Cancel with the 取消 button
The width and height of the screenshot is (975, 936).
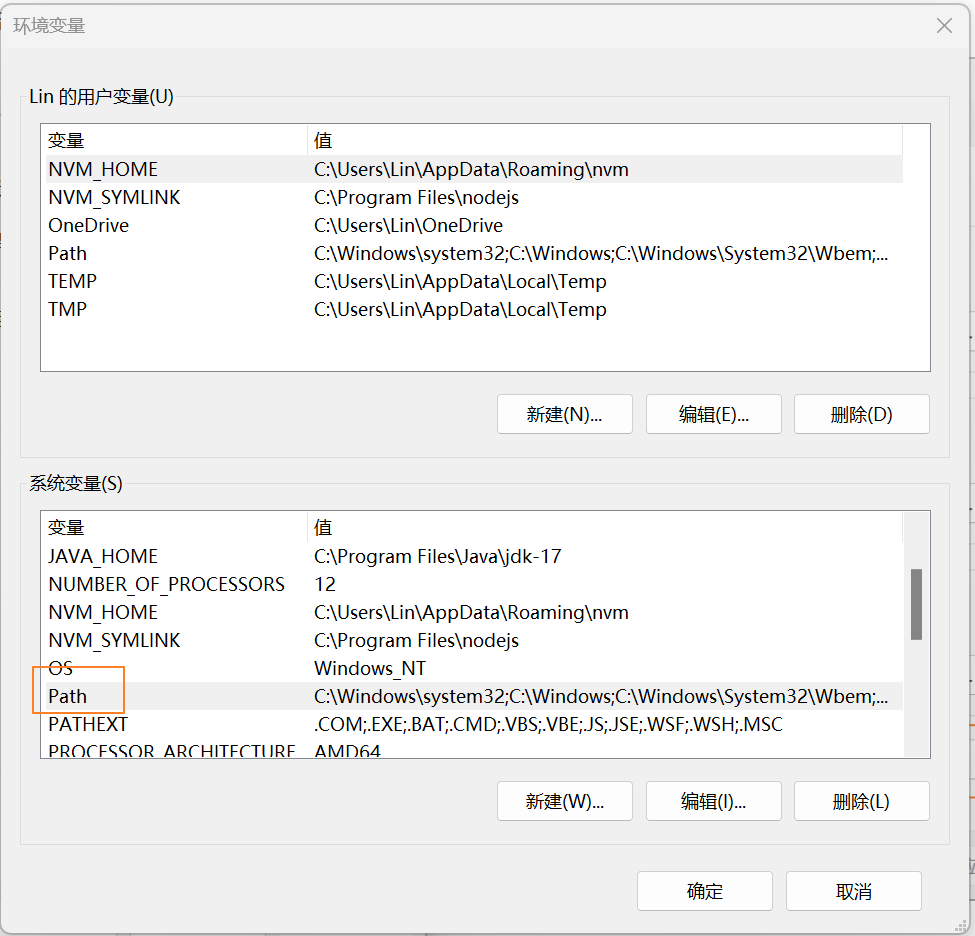(853, 891)
